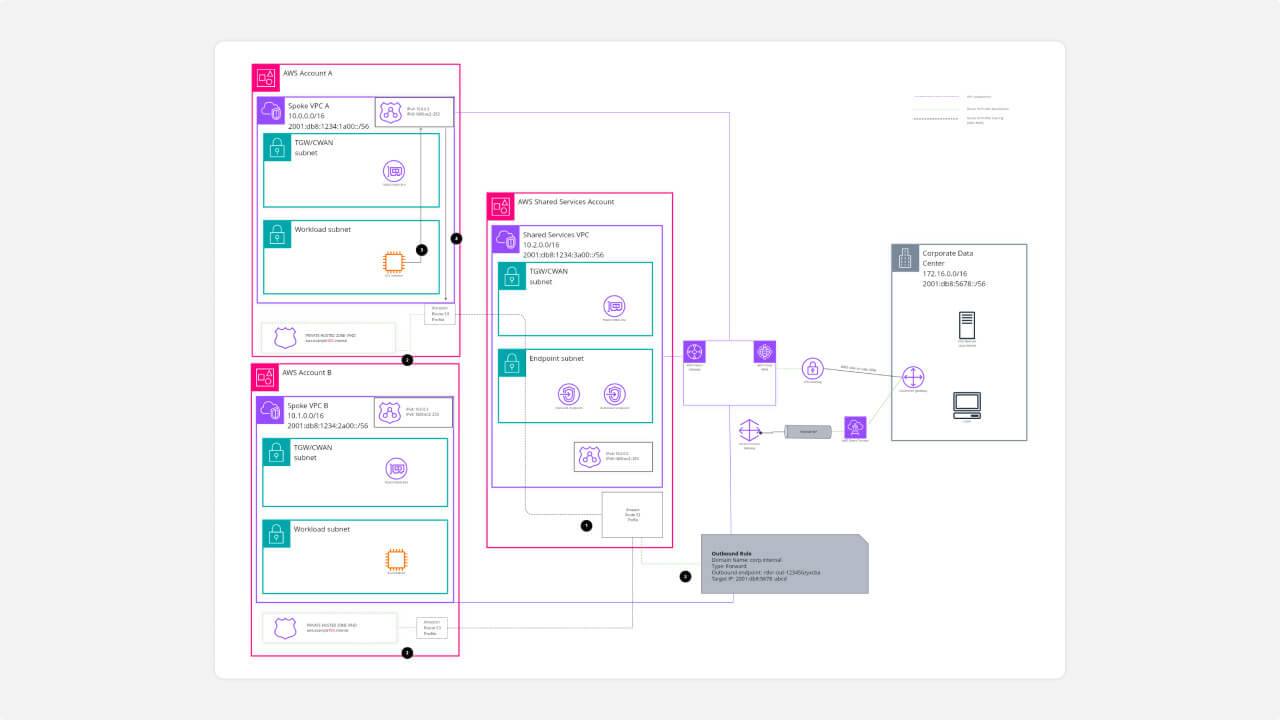Click the outbound endpoint icon in Endpoint subnet
Viewport: 1280px width, 720px height.
(614, 394)
